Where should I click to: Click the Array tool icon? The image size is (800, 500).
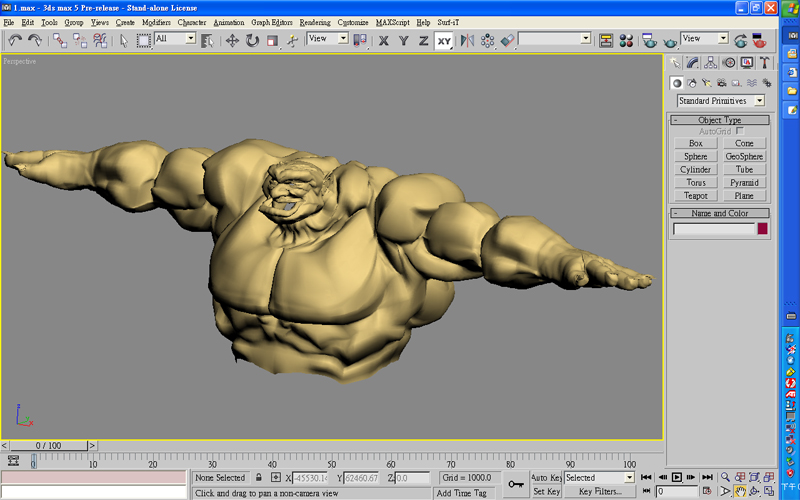[487, 40]
